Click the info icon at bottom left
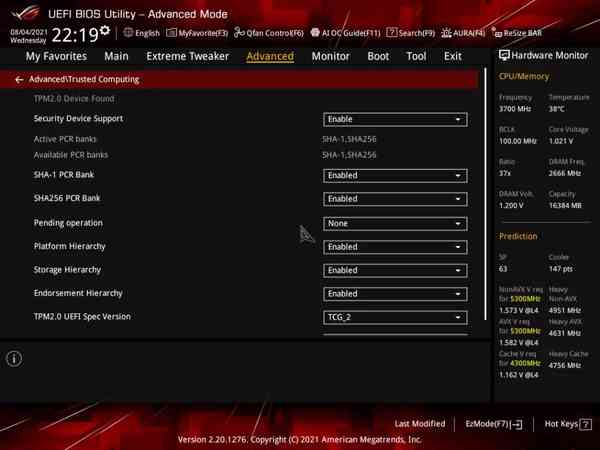600x450 pixels. pos(14,359)
